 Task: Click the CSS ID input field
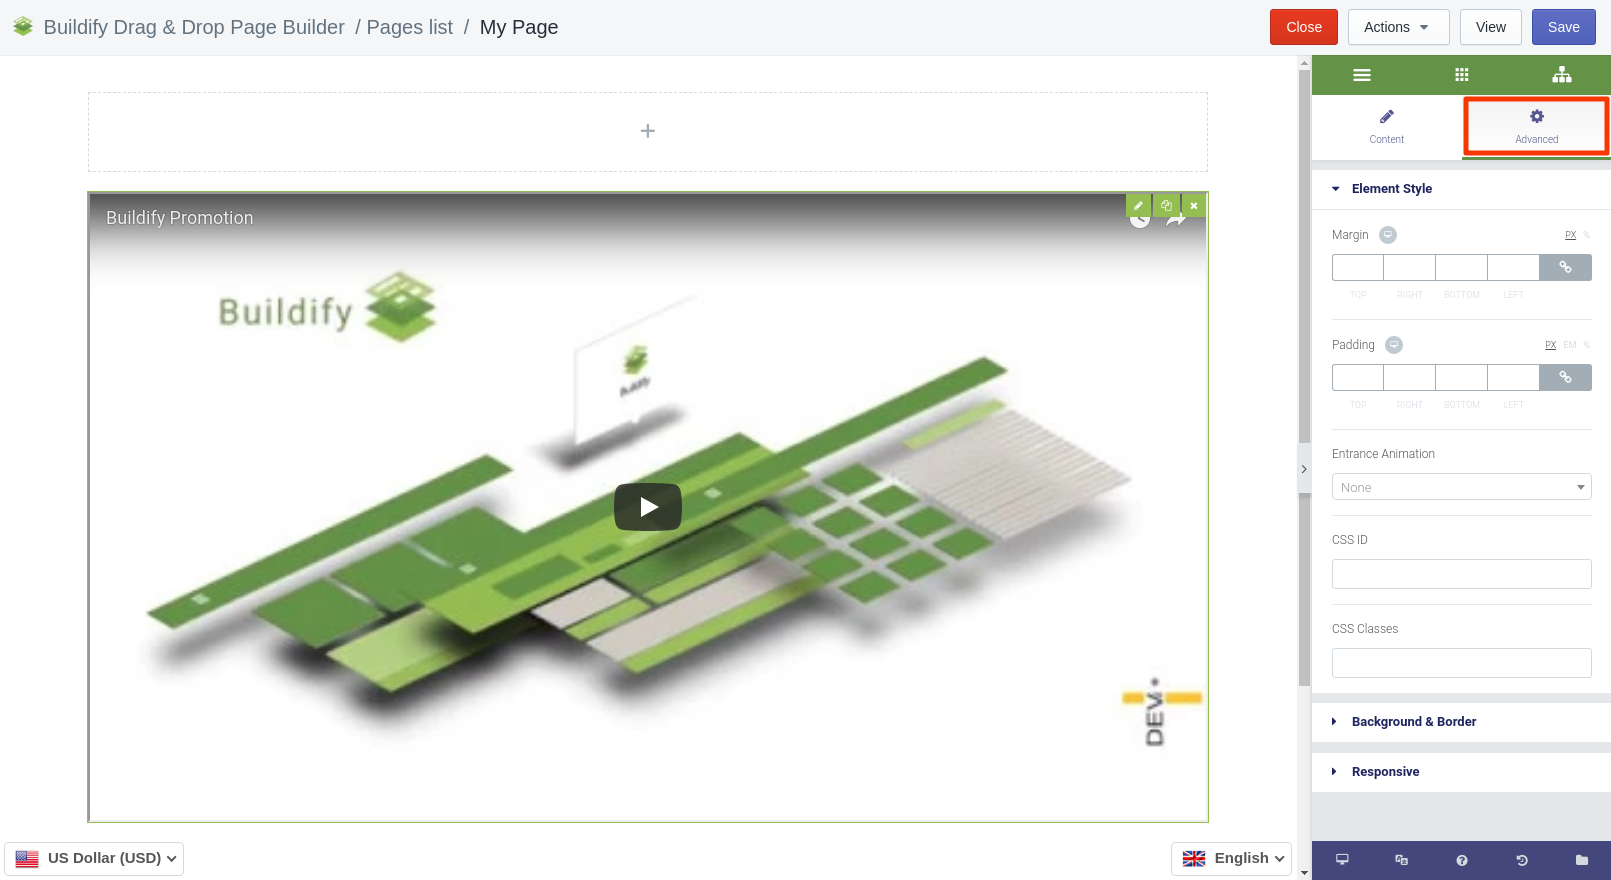pyautogui.click(x=1461, y=574)
